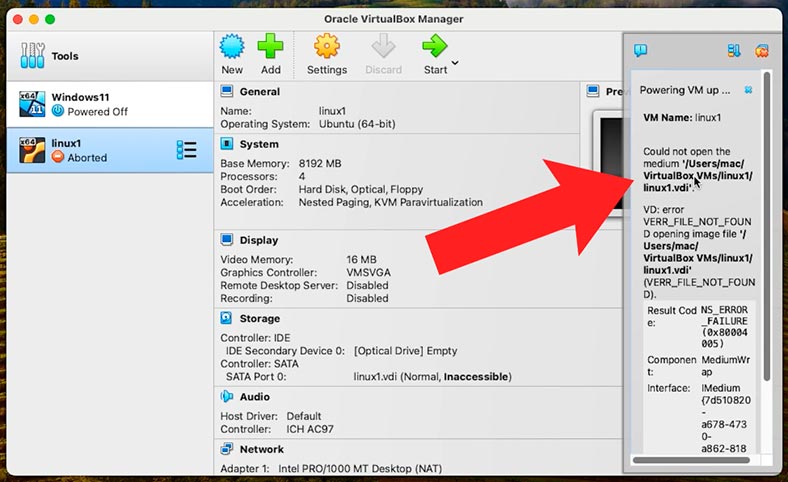Click the VMSVGA graphics controller value

tap(368, 272)
